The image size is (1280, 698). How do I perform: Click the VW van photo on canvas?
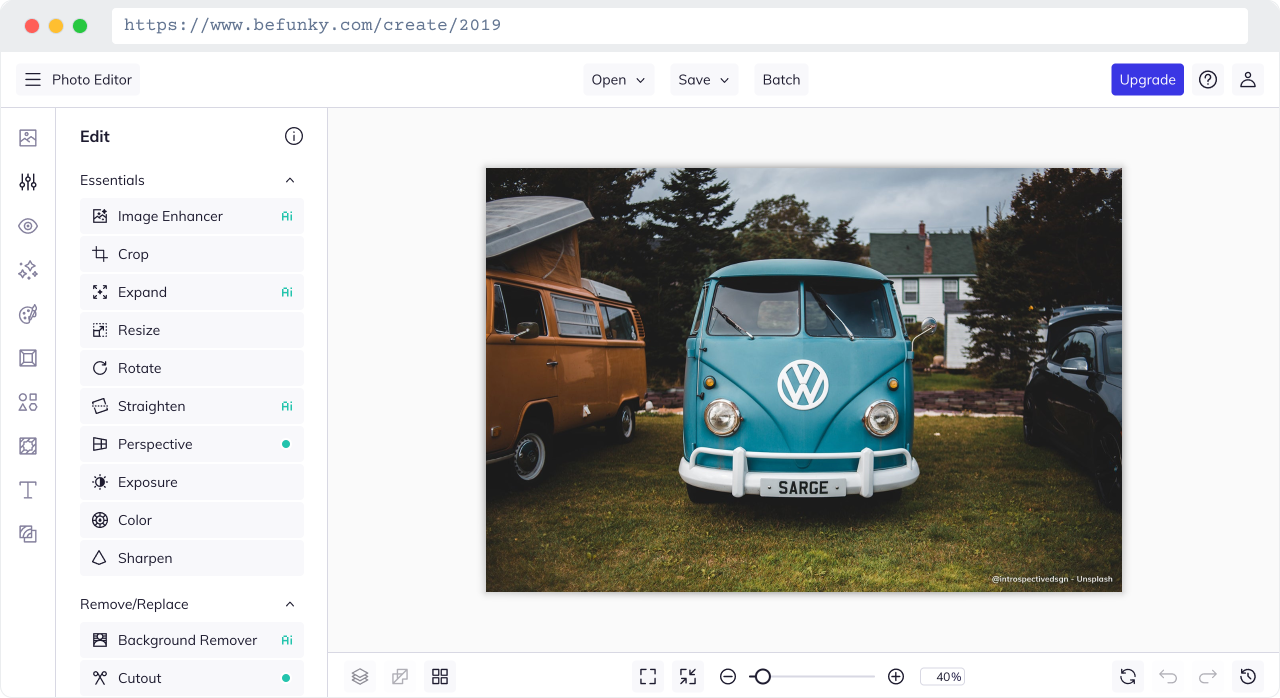point(804,380)
